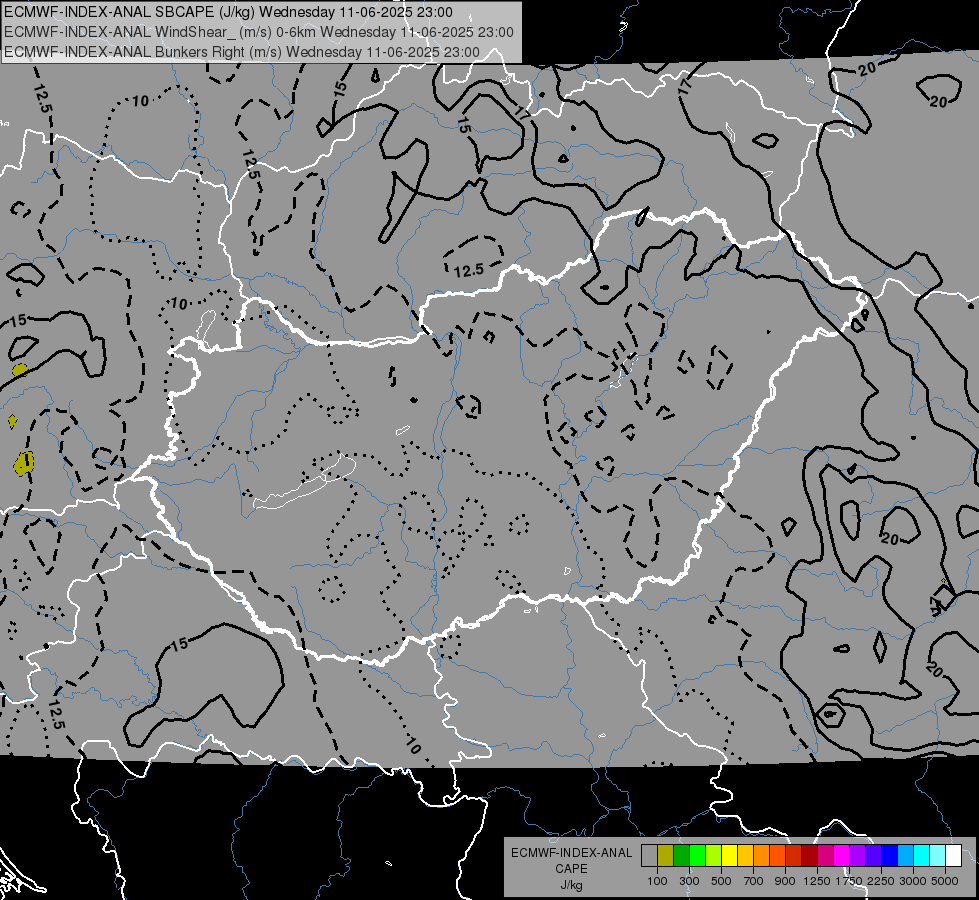Click the Bunkers Right (m/s) title line
This screenshot has width=979, height=900.
tap(242, 52)
